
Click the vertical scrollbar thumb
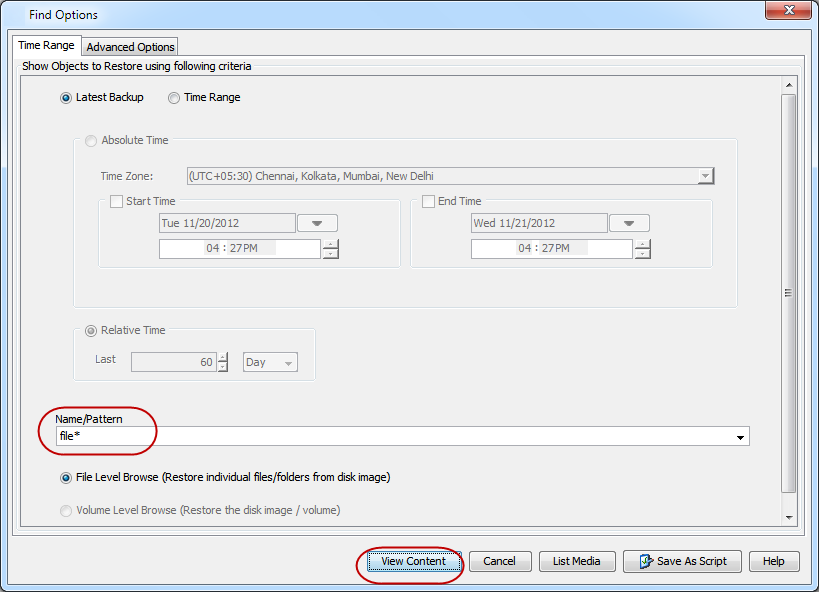[788, 293]
